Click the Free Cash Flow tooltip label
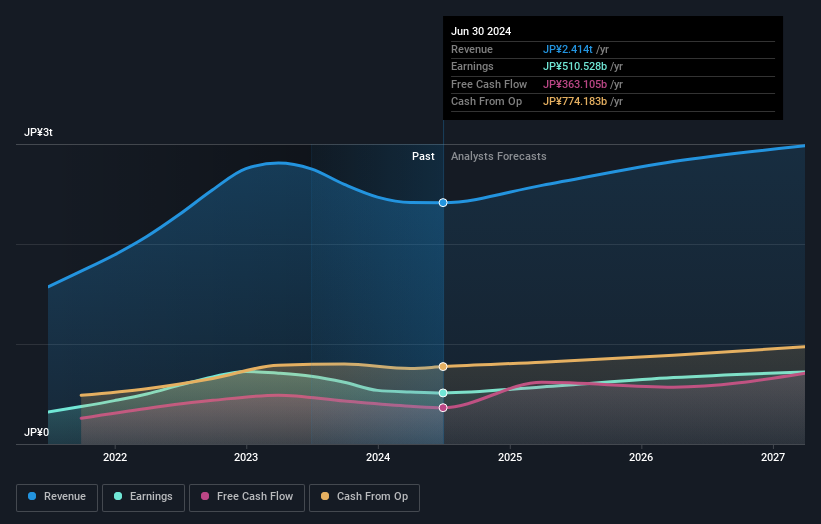The height and width of the screenshot is (524, 821). tap(489, 84)
